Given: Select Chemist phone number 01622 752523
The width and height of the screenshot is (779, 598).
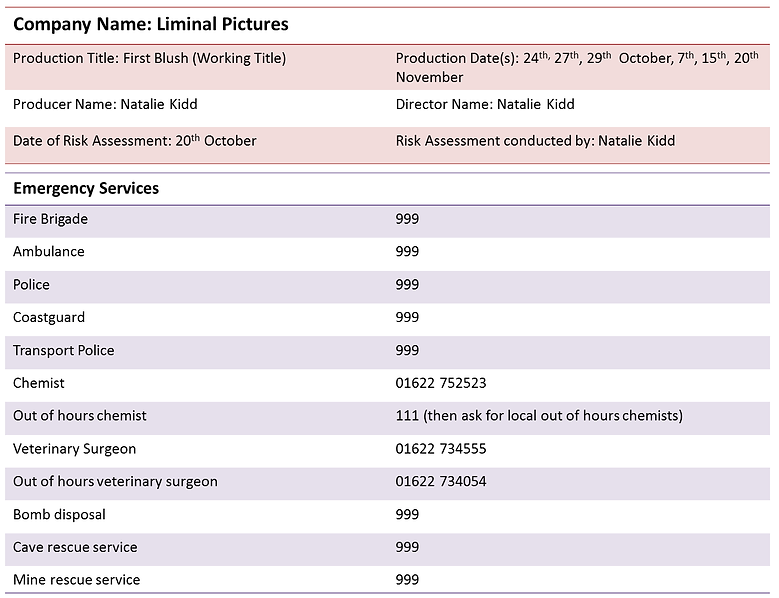Looking at the screenshot, I should pyautogui.click(x=441, y=383).
